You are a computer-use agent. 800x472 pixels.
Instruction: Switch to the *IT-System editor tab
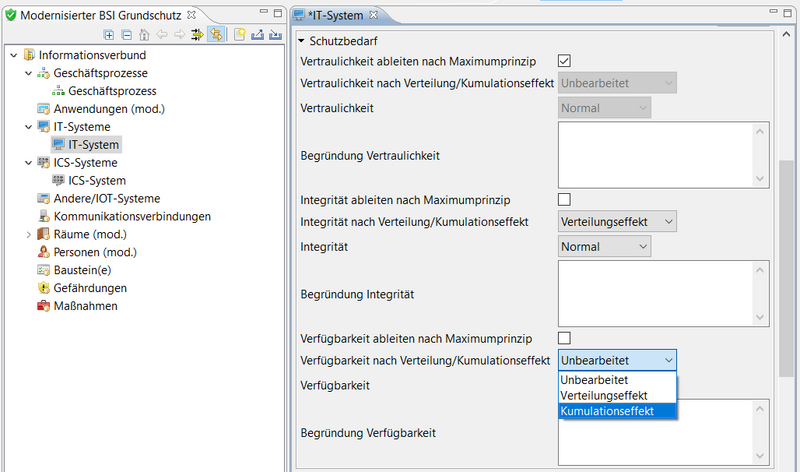335,15
